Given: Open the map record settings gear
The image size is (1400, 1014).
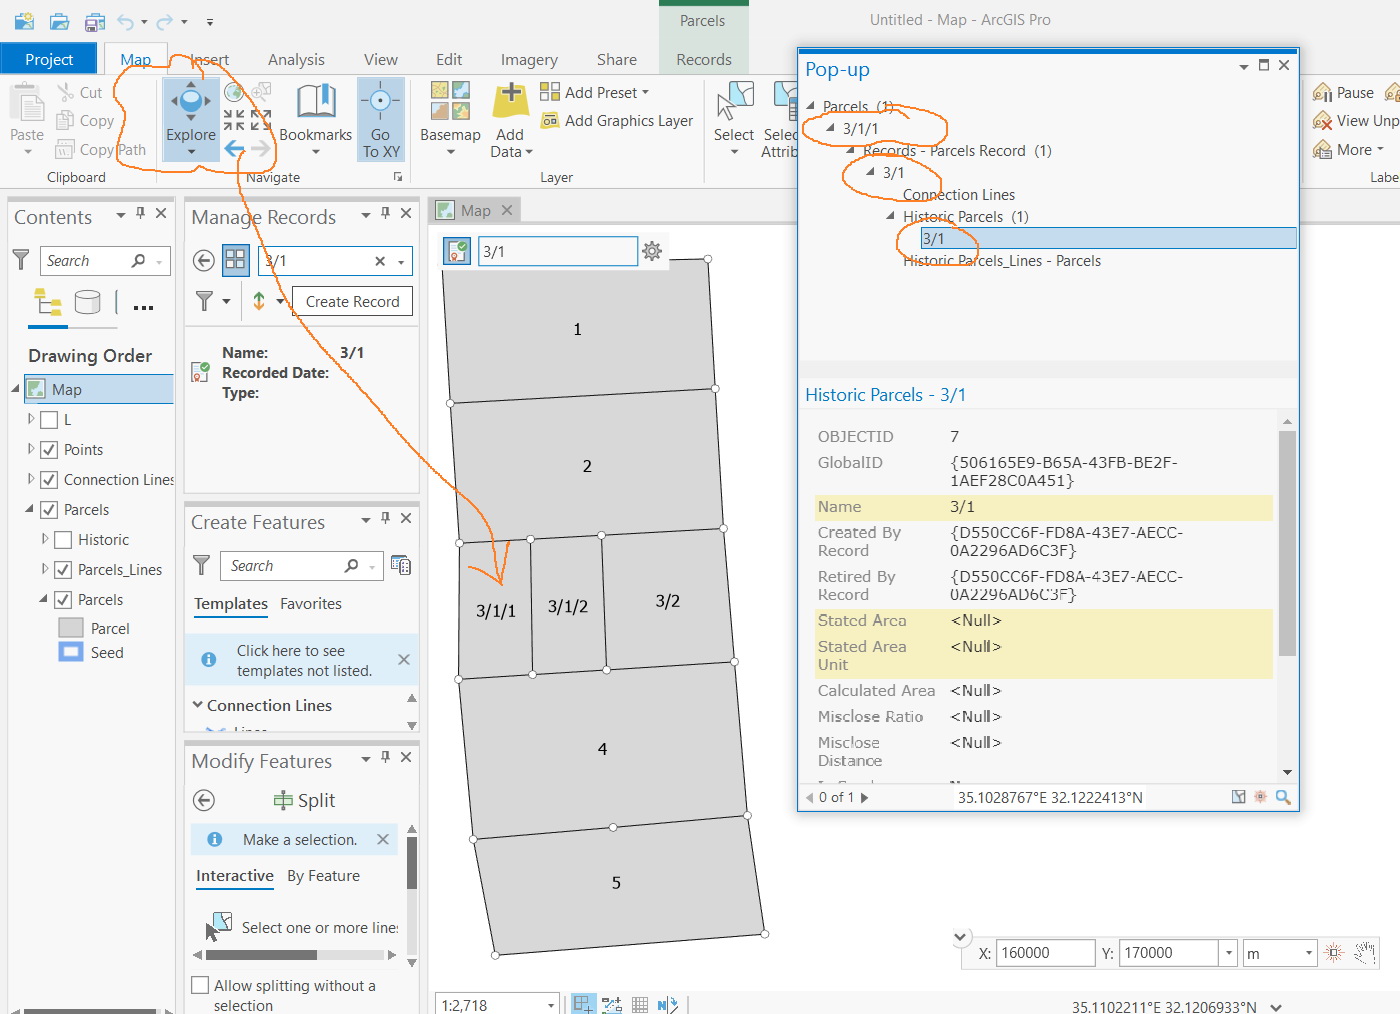Looking at the screenshot, I should (652, 251).
